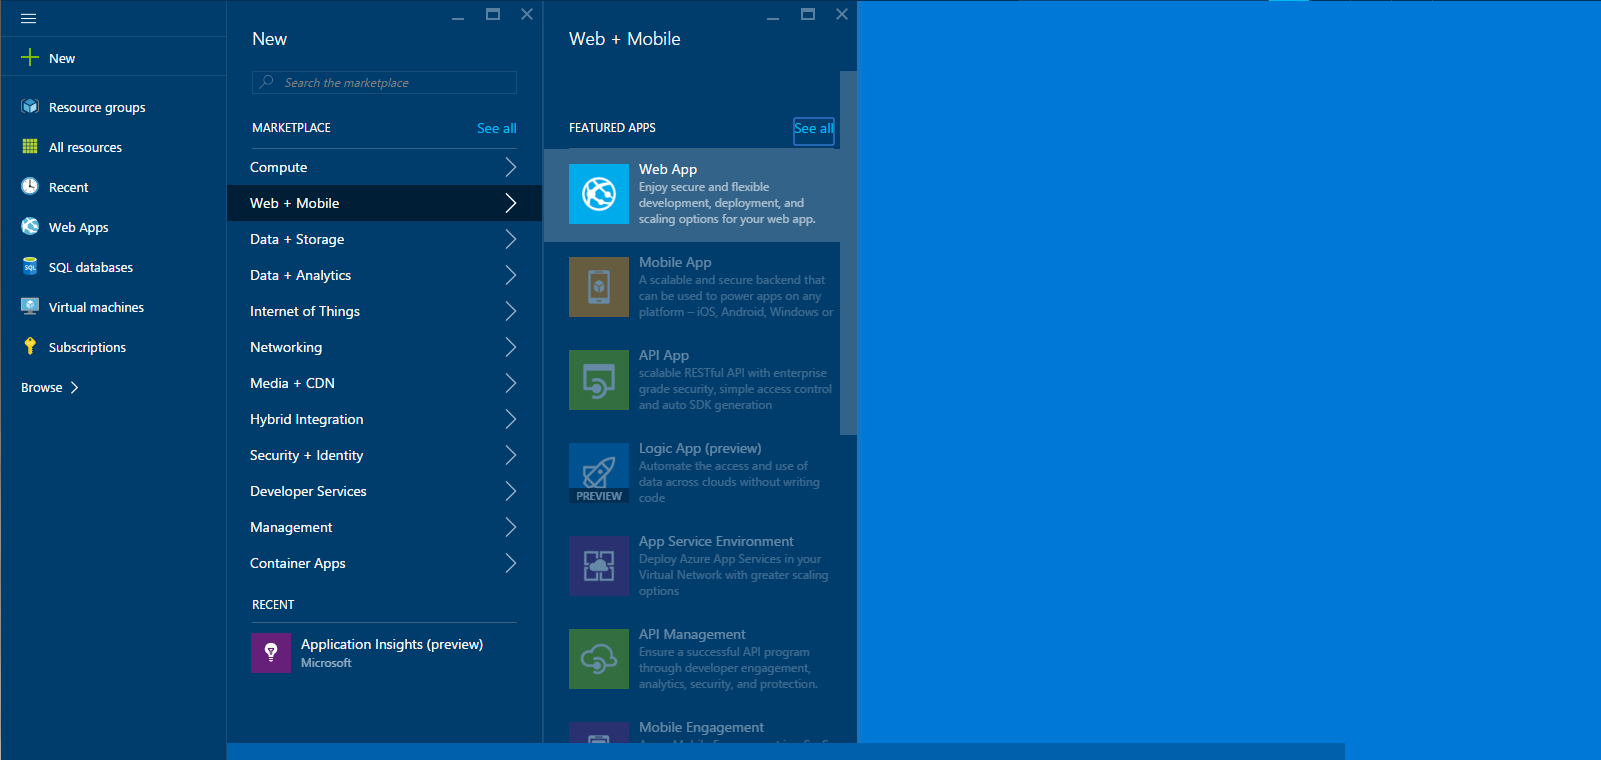Click the Web App tile icon
Image resolution: width=1601 pixels, height=760 pixels.
[599, 194]
